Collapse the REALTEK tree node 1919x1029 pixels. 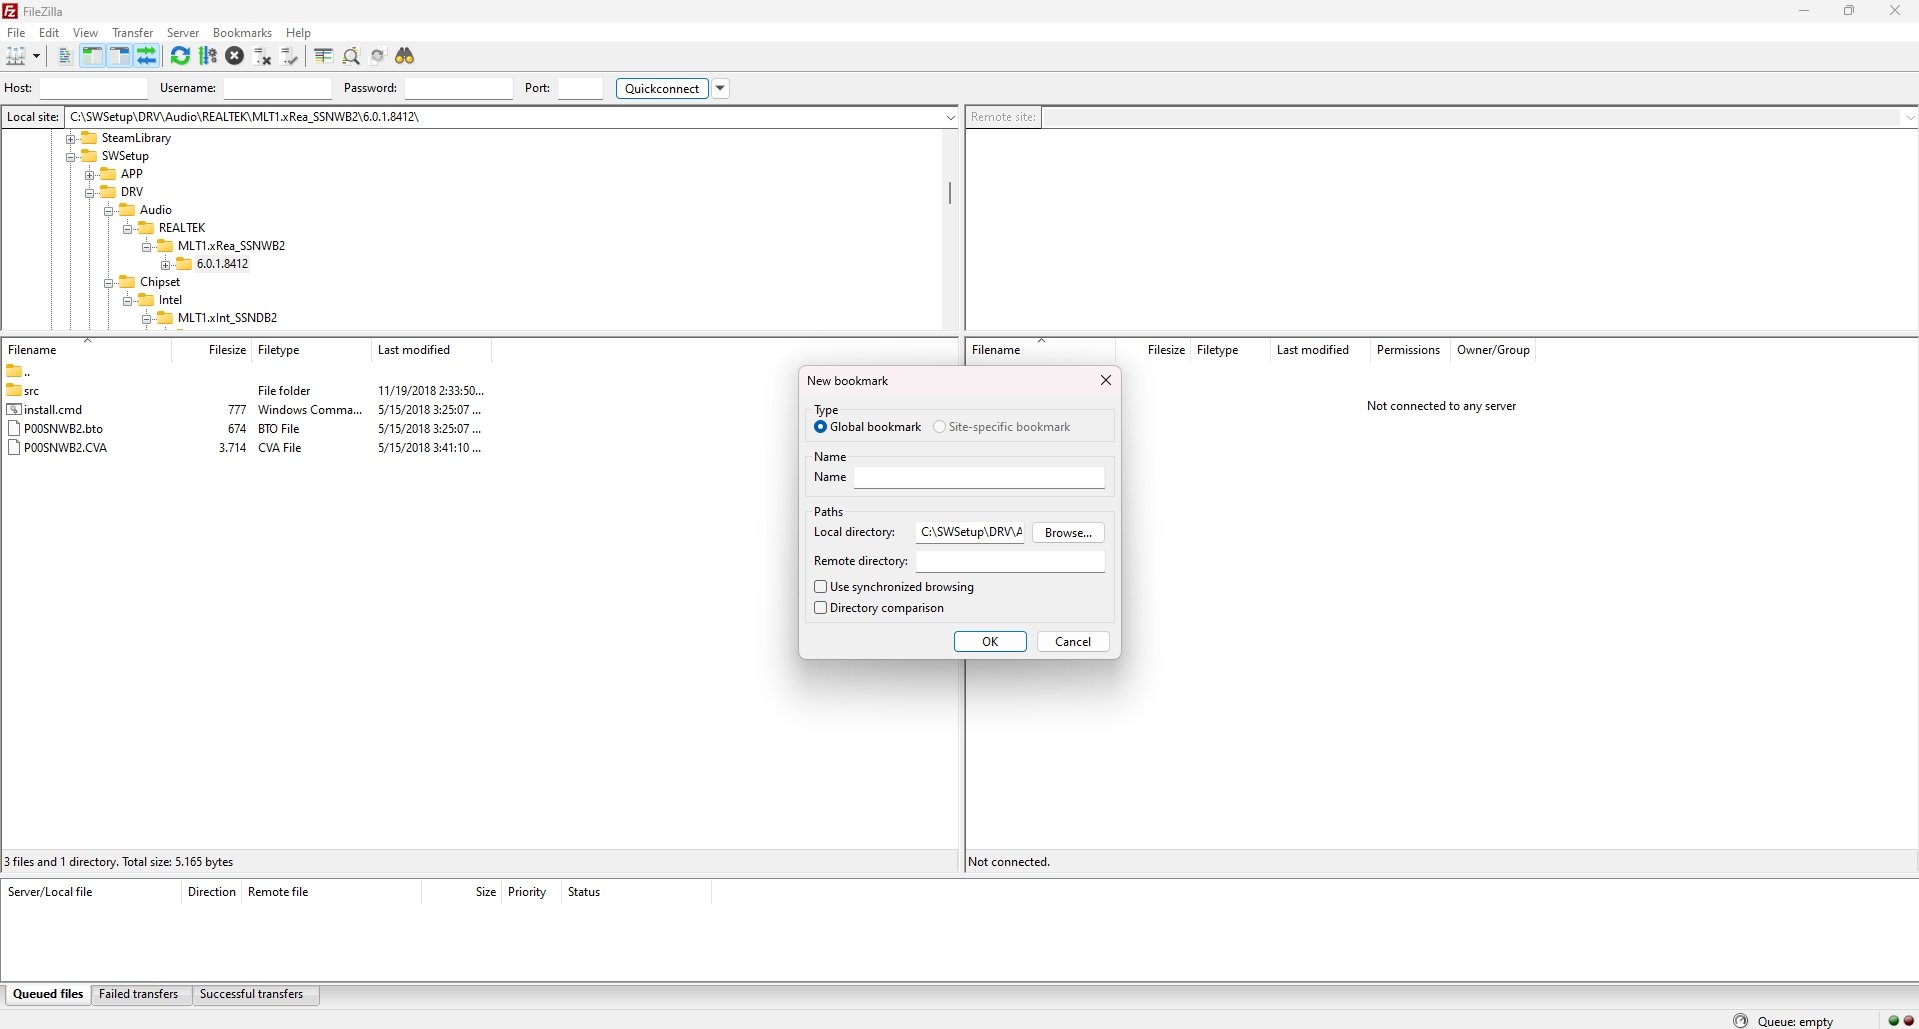click(128, 229)
